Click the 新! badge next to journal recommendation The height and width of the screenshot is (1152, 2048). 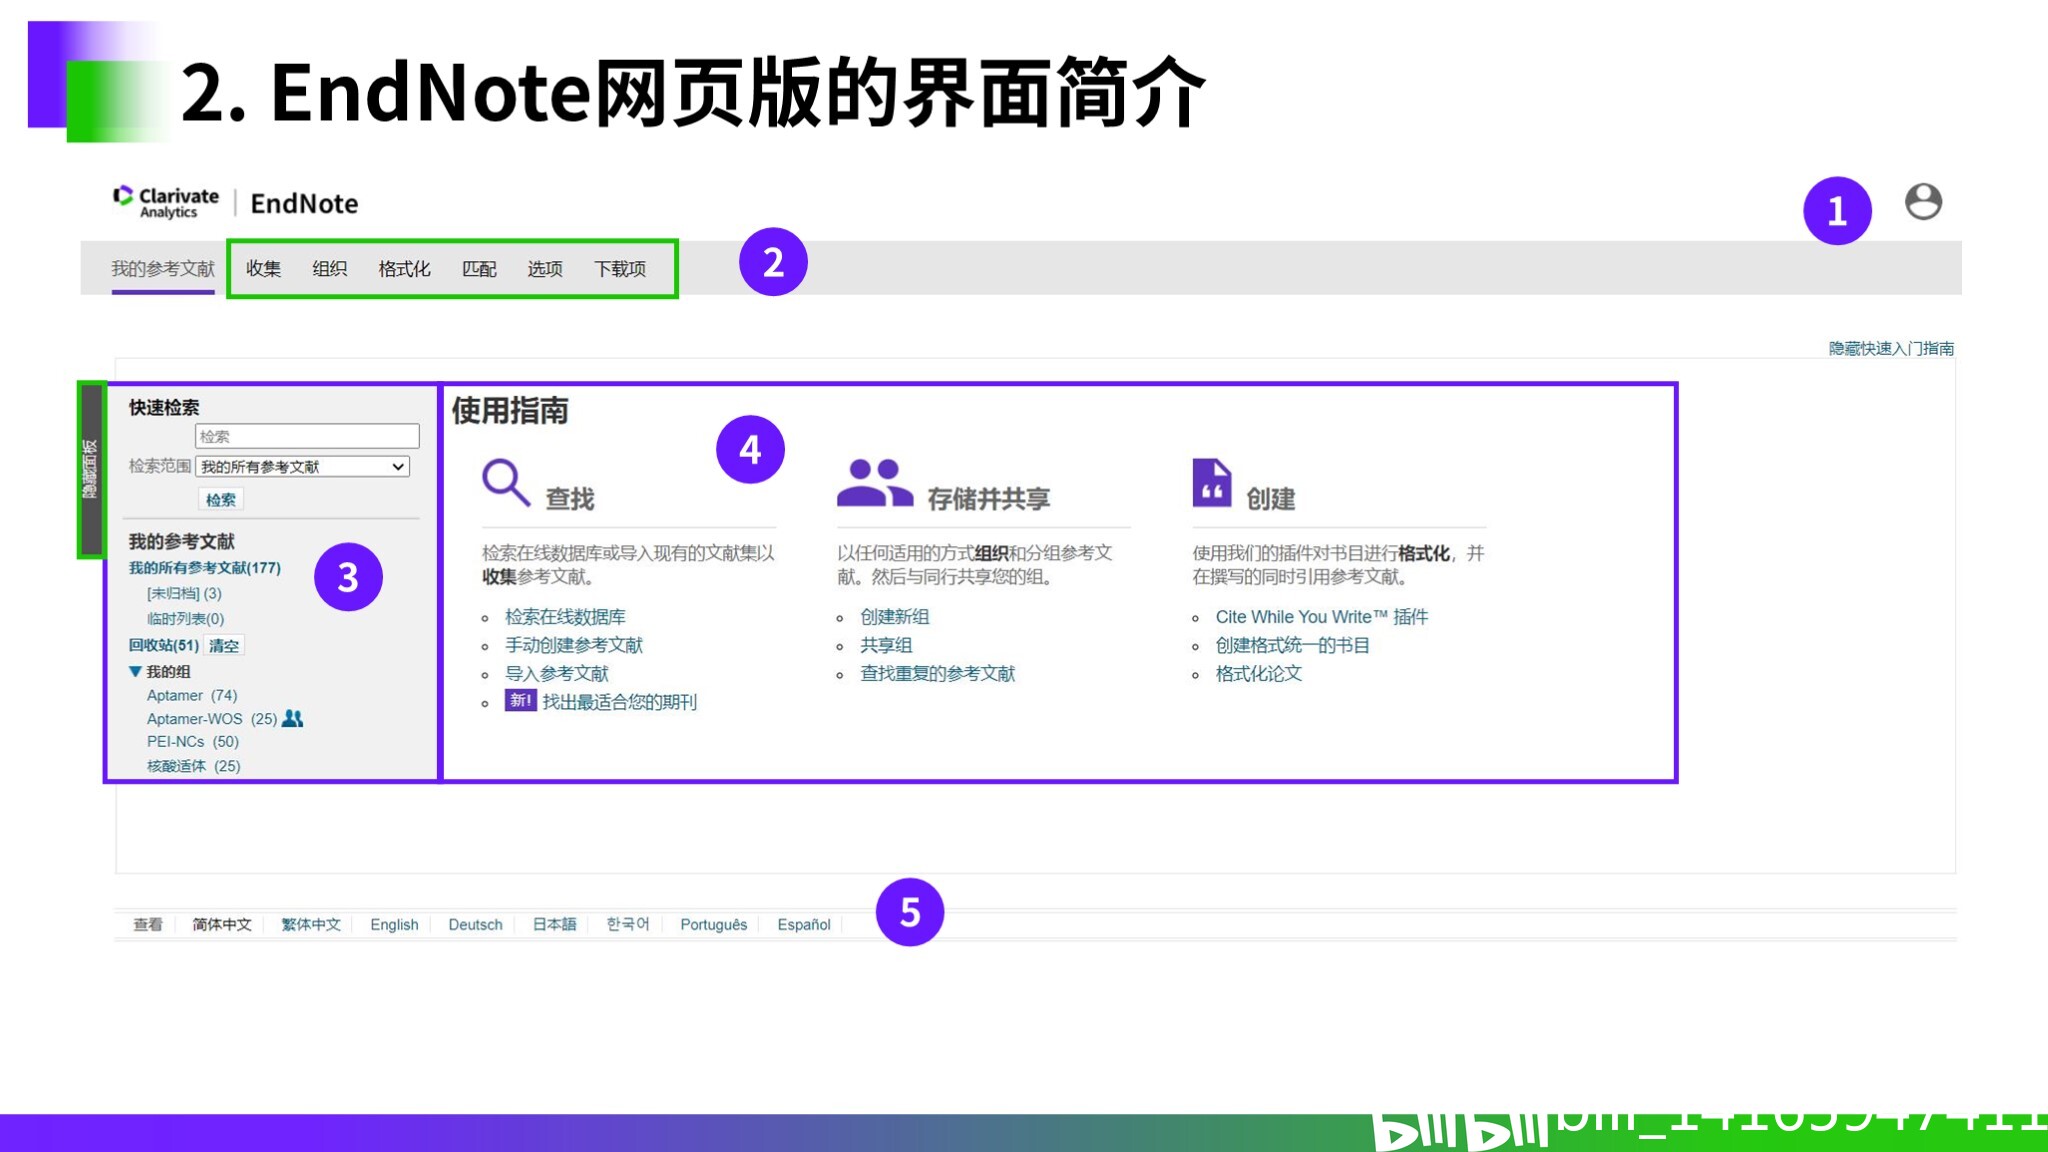pos(520,702)
